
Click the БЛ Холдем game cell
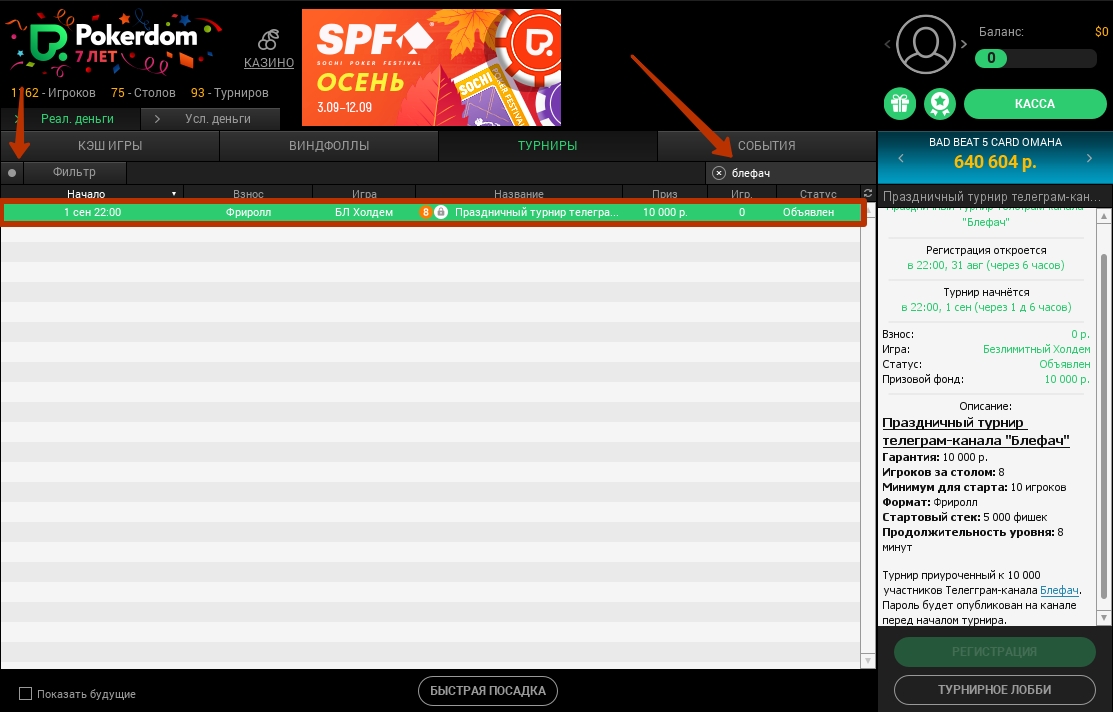[x=364, y=212]
